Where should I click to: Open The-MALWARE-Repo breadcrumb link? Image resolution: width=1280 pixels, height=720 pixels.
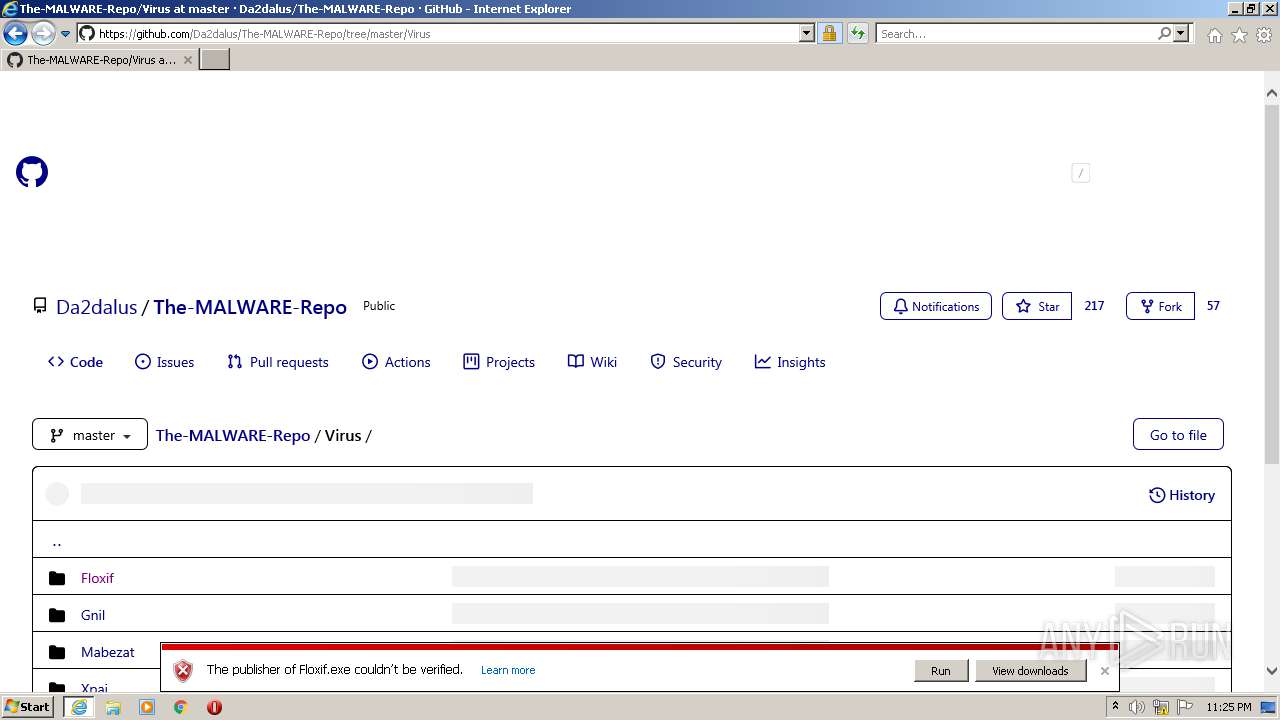(233, 435)
